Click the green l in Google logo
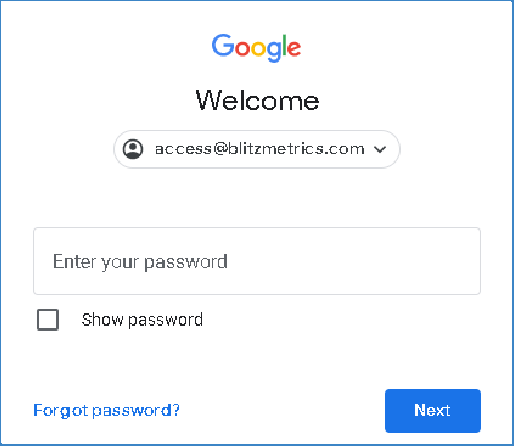This screenshot has width=514, height=446. (284, 45)
